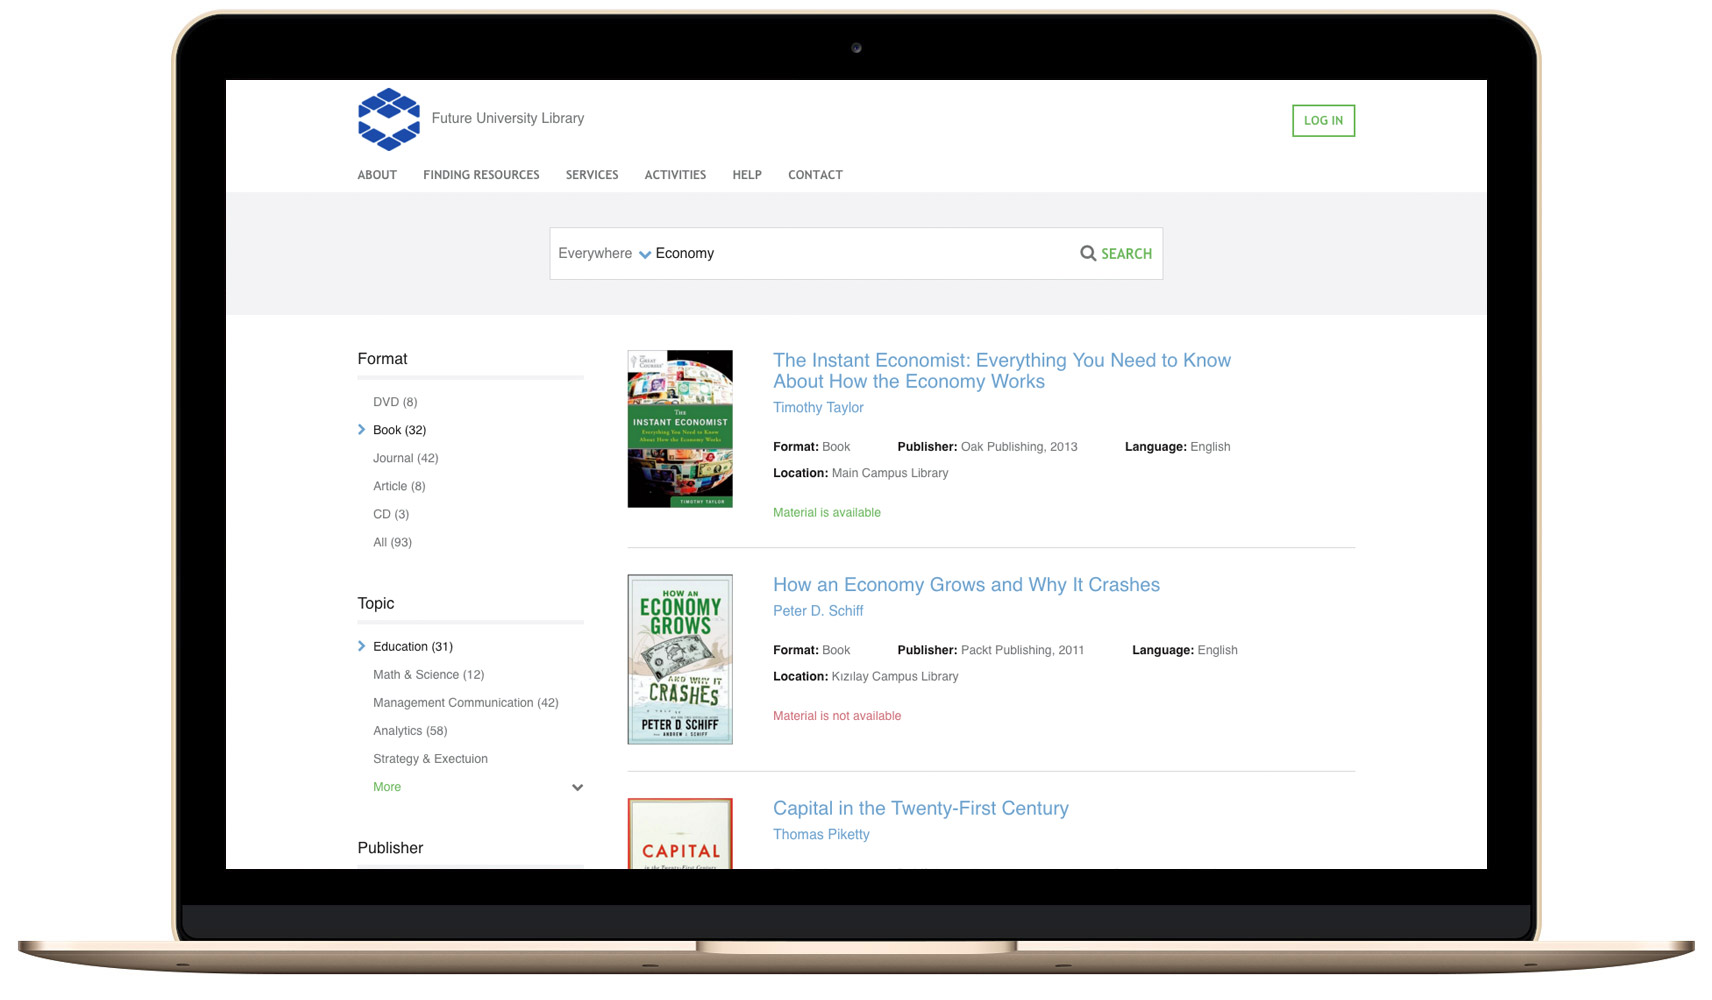This screenshot has width=1712, height=1000.
Task: Open the Everywhere search scope dropdown
Action: (x=604, y=254)
